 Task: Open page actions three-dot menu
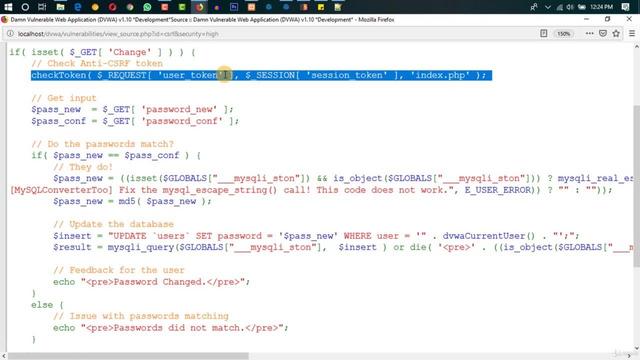tap(589, 34)
